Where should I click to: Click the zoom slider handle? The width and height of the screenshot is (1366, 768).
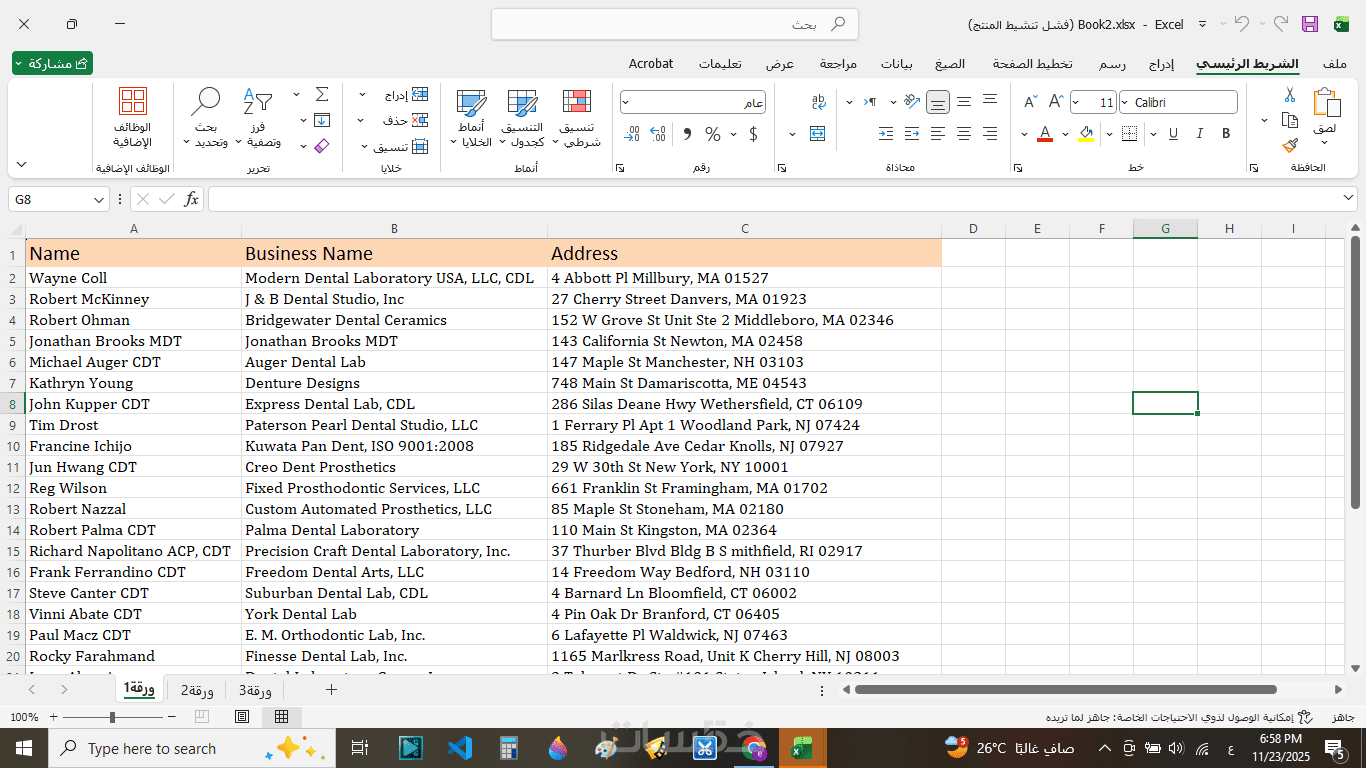pyautogui.click(x=112, y=717)
